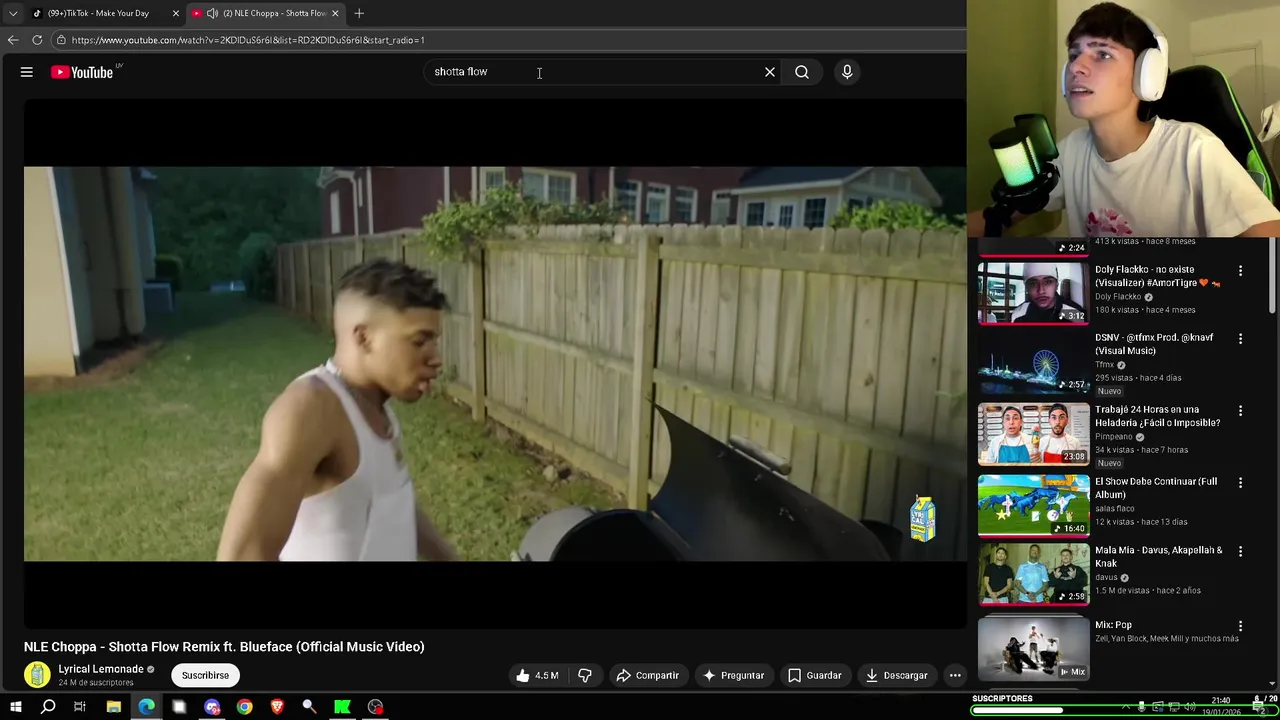Download the video with Descargar
This screenshot has height=720, width=1280.
click(x=897, y=675)
